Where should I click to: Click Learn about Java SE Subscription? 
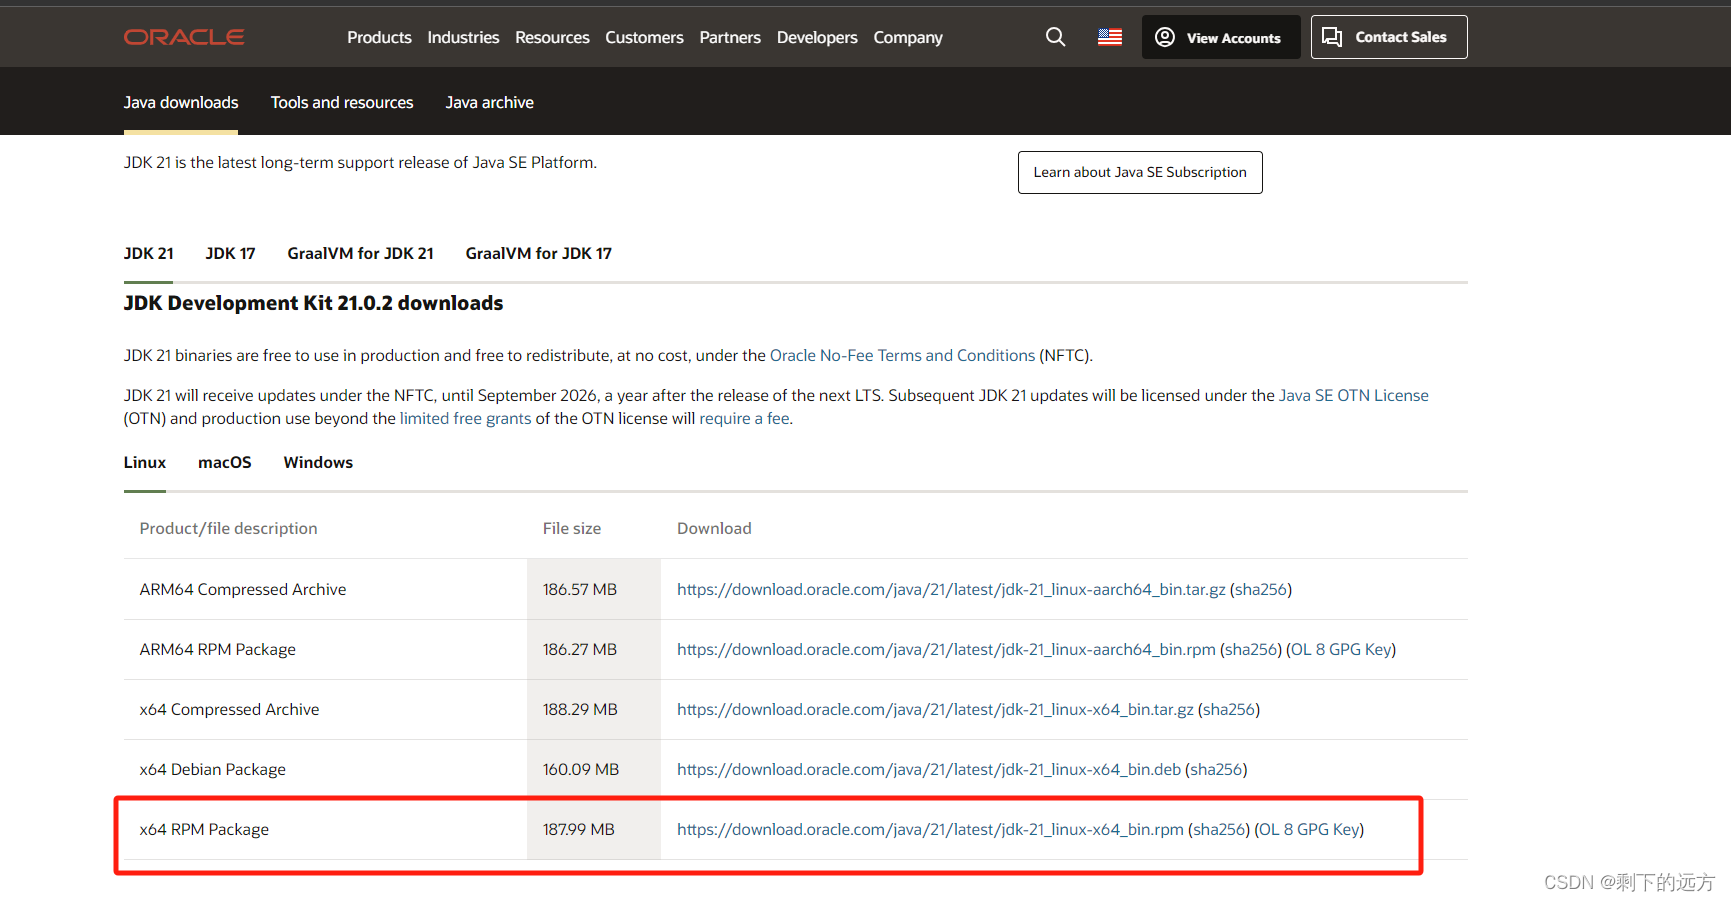pos(1139,172)
